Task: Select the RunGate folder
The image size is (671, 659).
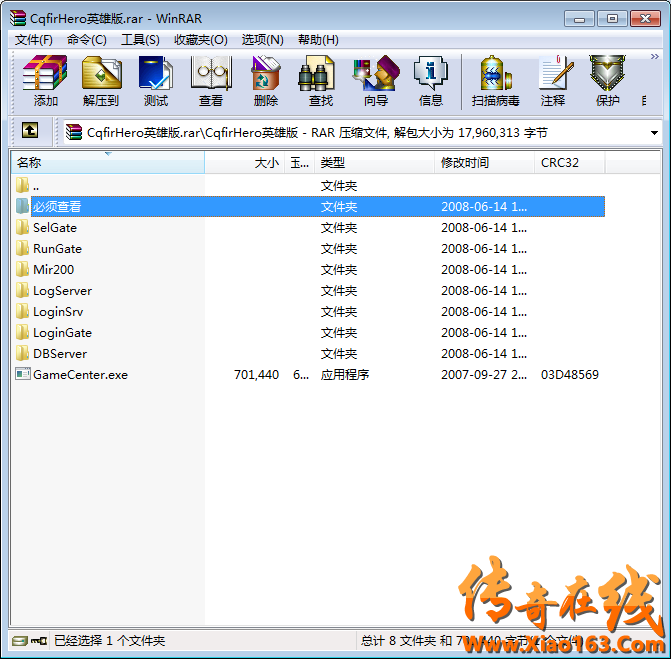Action: (x=308, y=249)
